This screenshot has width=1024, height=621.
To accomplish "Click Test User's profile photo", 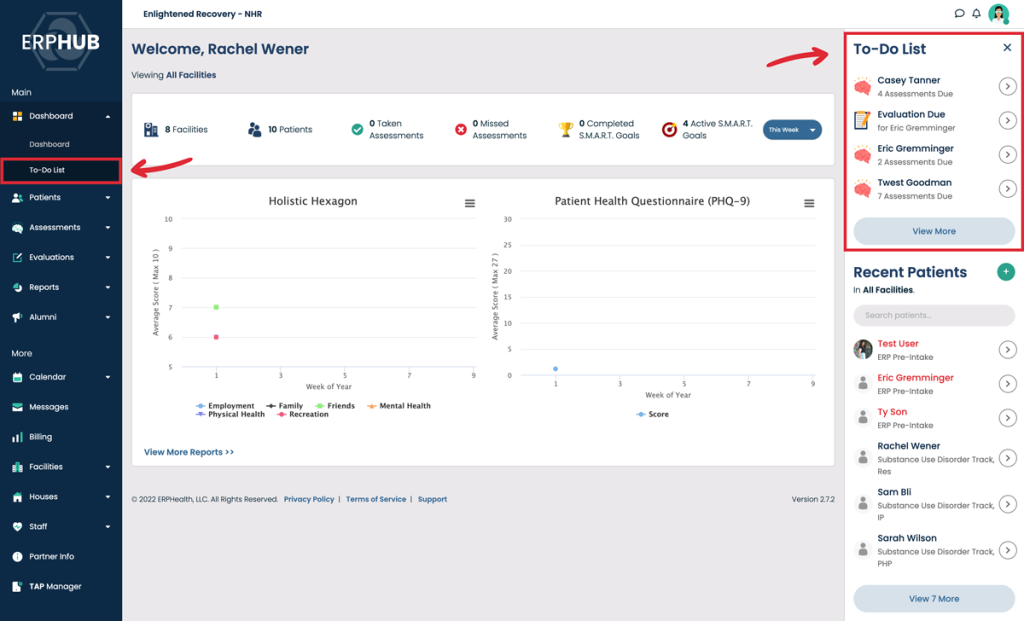I will pos(863,349).
